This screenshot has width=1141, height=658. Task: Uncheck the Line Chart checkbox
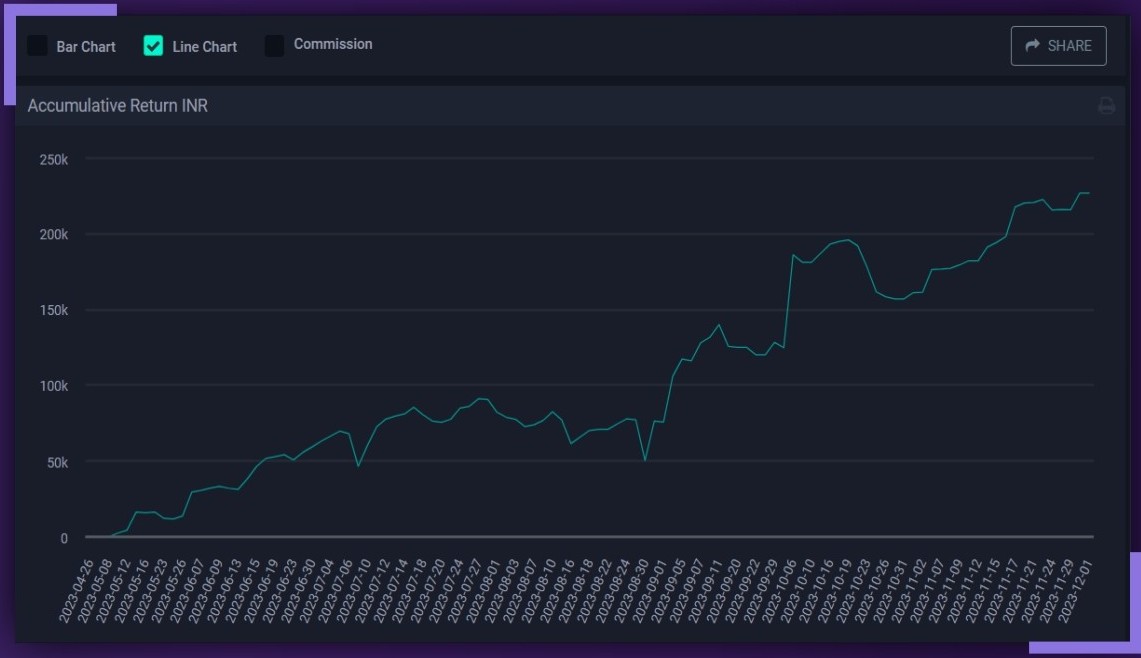(153, 46)
